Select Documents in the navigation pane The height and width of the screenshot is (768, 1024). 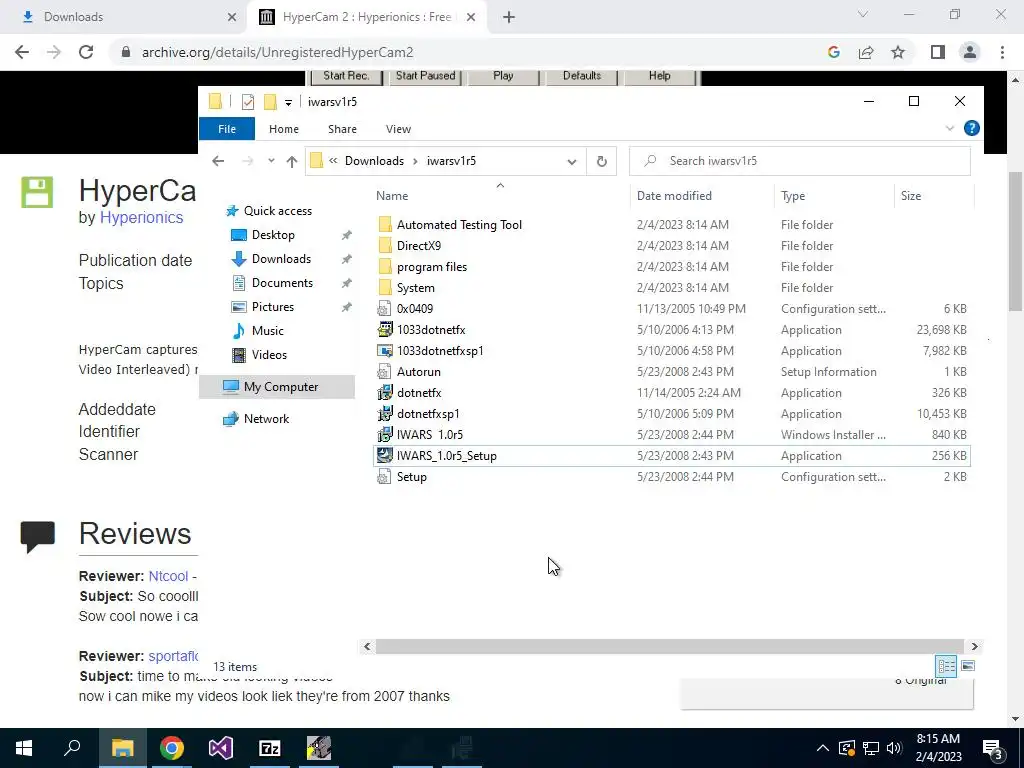pyautogui.click(x=282, y=283)
